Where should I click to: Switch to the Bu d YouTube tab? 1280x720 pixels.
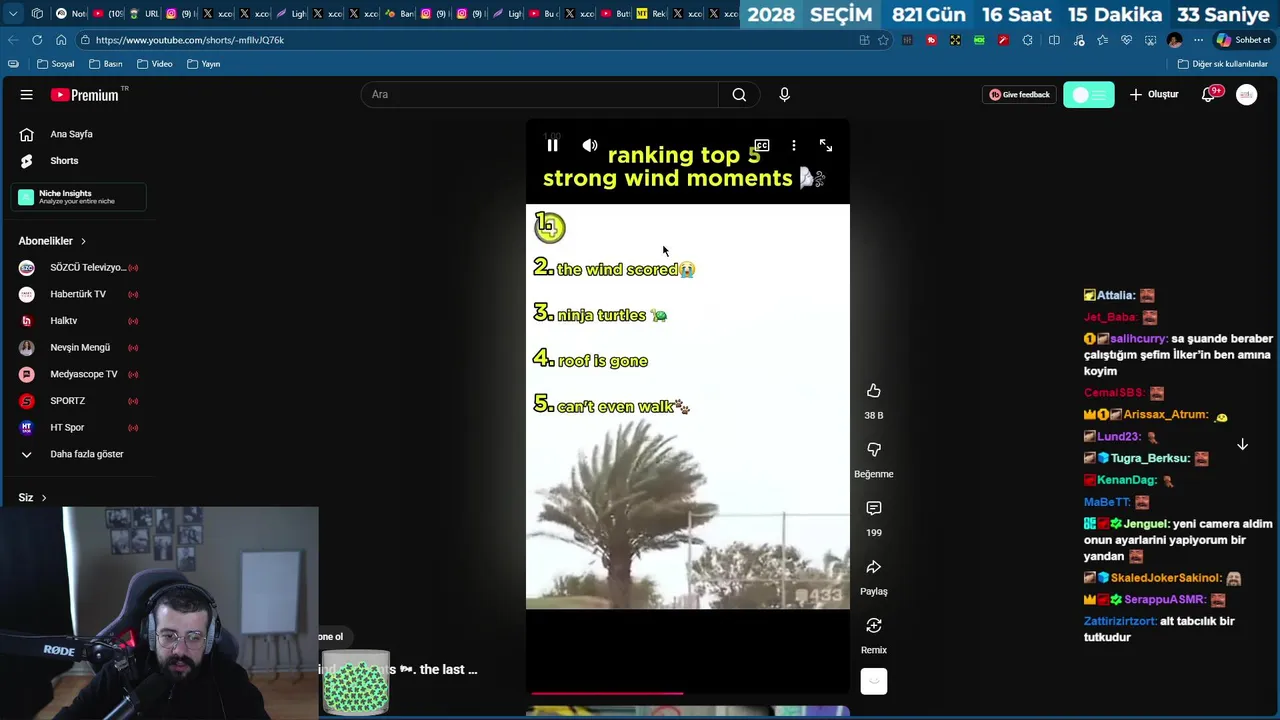(542, 14)
